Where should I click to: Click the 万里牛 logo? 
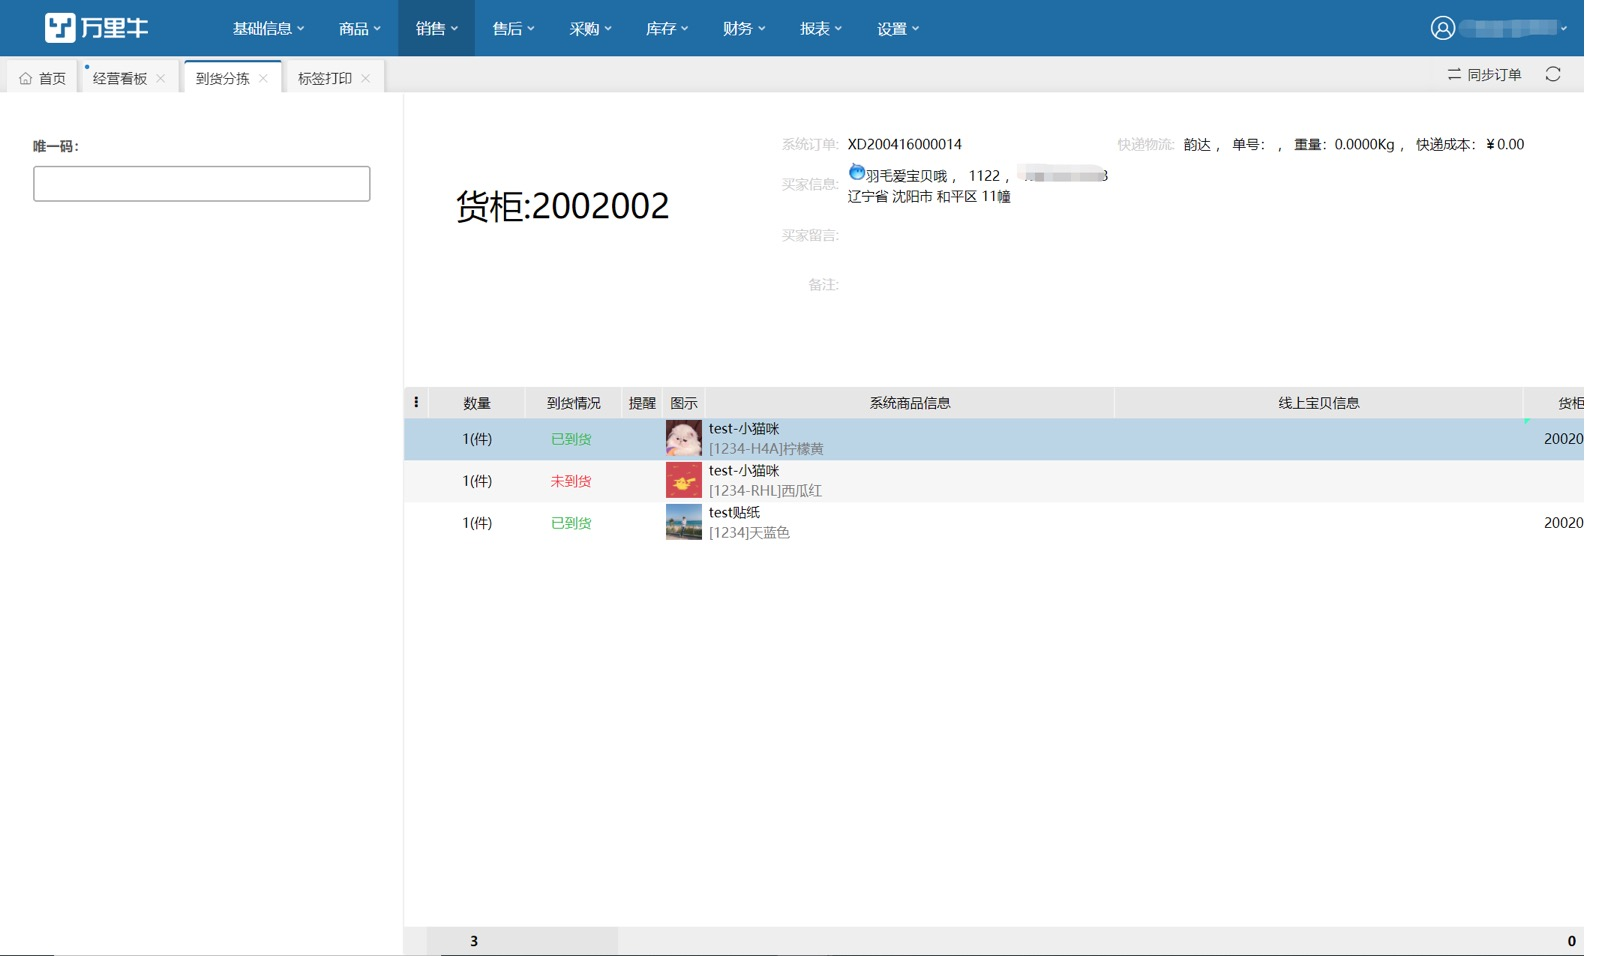[x=97, y=28]
